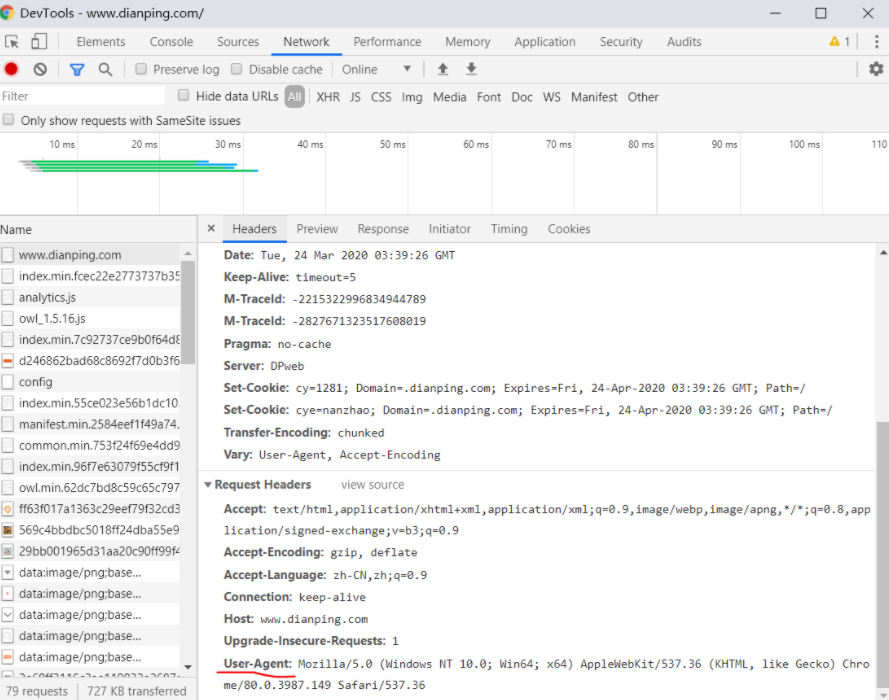The width and height of the screenshot is (889, 700).
Task: Open the Sources panel tab
Action: [238, 41]
